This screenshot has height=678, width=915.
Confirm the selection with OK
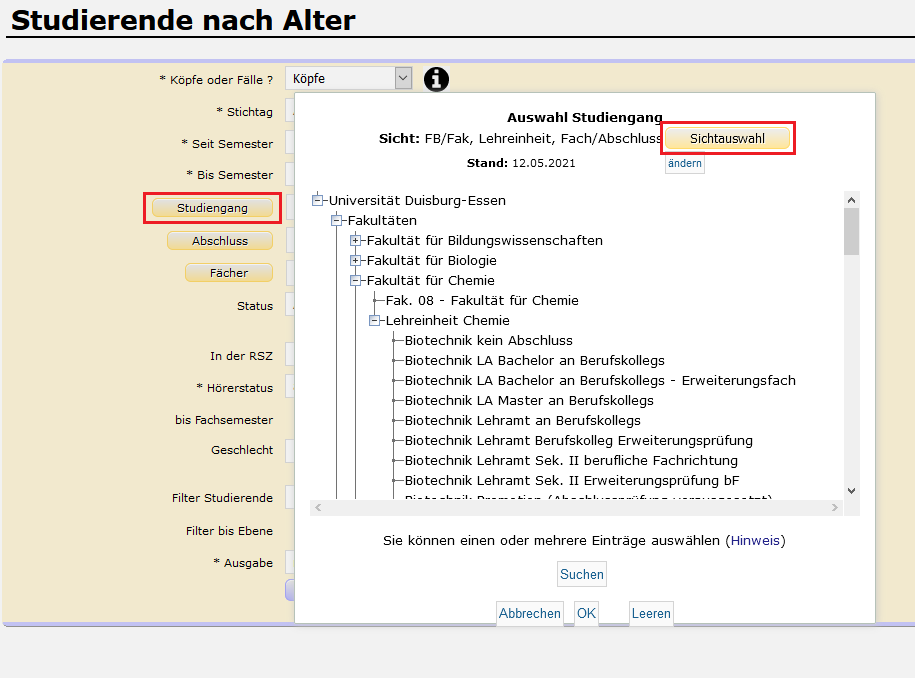[586, 614]
